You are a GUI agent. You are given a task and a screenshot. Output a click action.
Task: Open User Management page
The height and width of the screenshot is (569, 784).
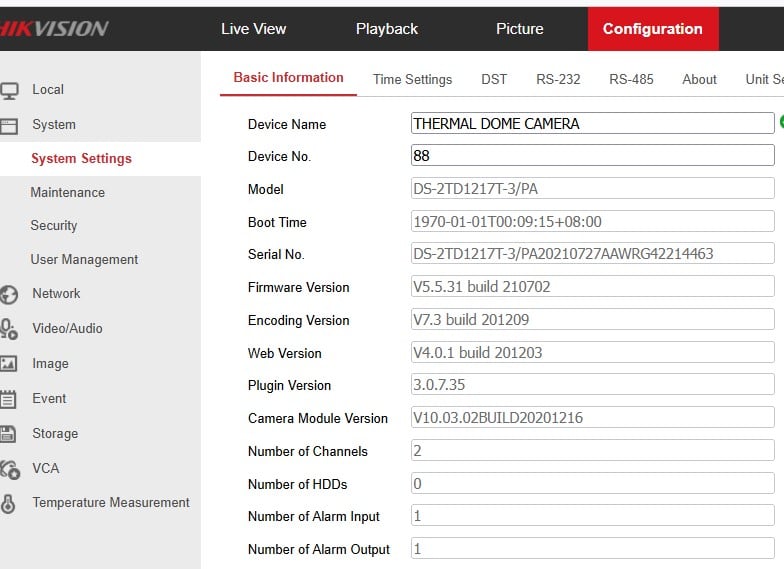click(84, 260)
